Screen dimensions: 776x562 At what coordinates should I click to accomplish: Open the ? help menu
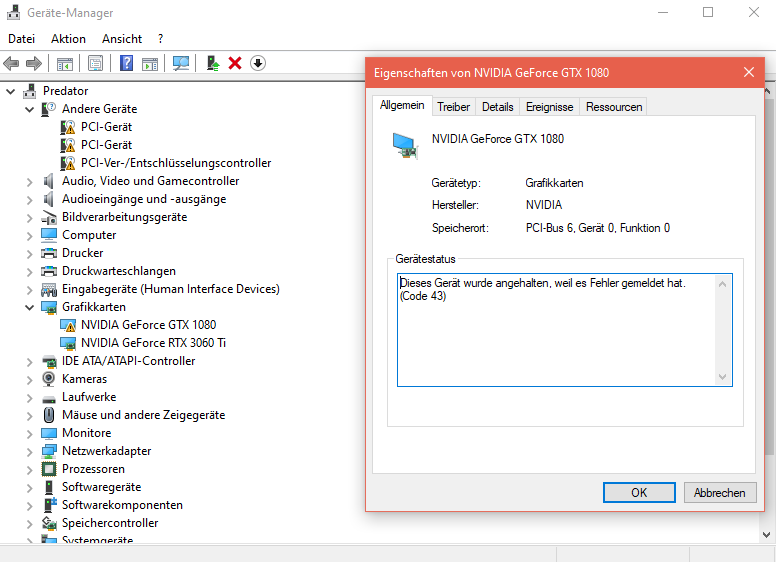[x=160, y=39]
